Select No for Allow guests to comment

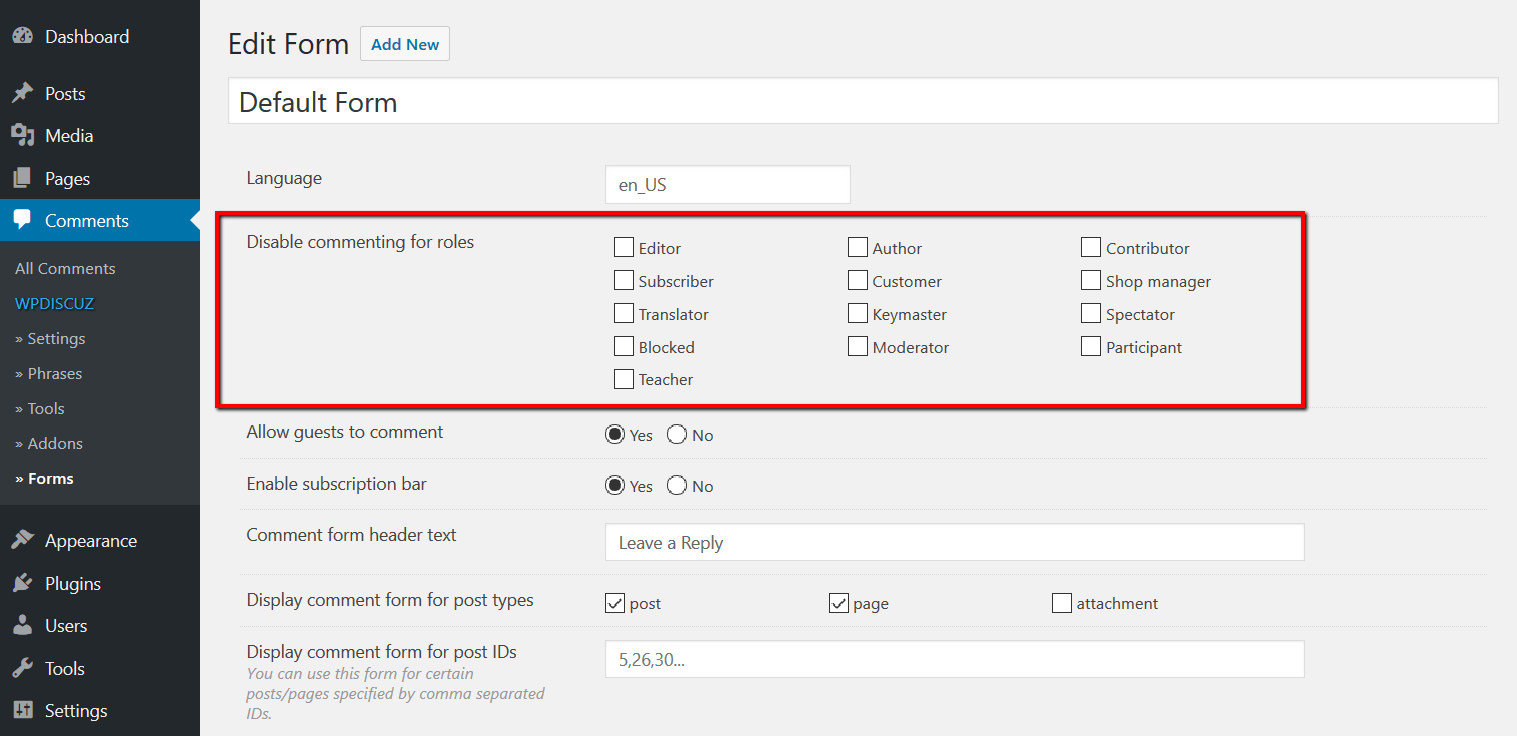[677, 435]
